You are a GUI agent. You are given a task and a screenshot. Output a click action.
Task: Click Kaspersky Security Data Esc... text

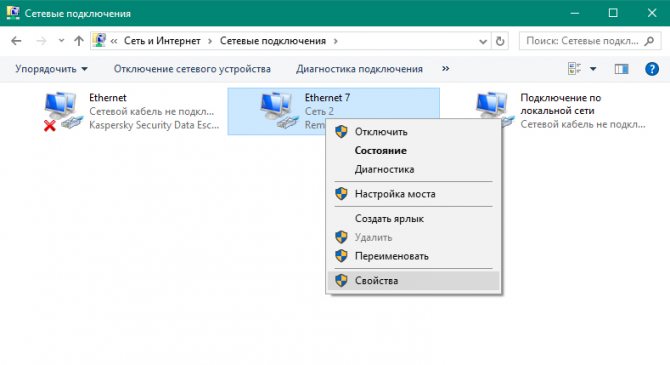coord(154,125)
